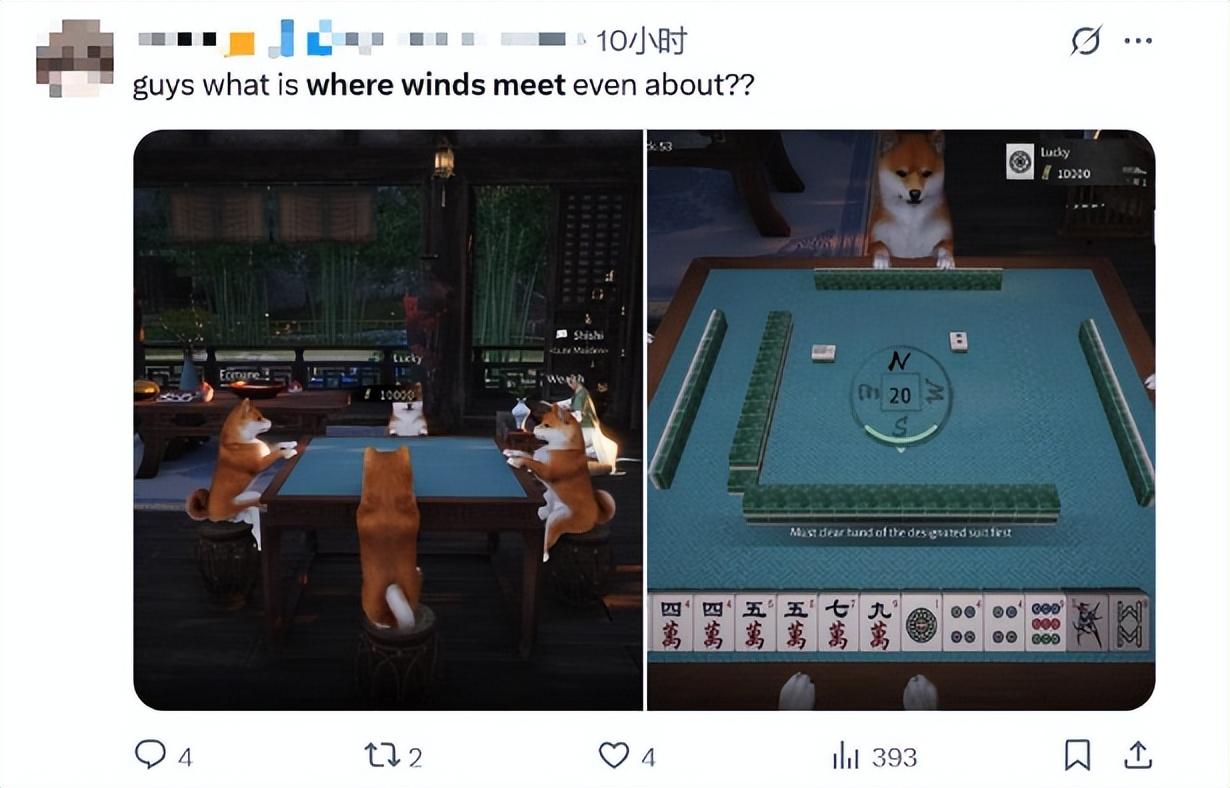View post analytics bar chart icon
This screenshot has width=1230, height=788.
(846, 756)
